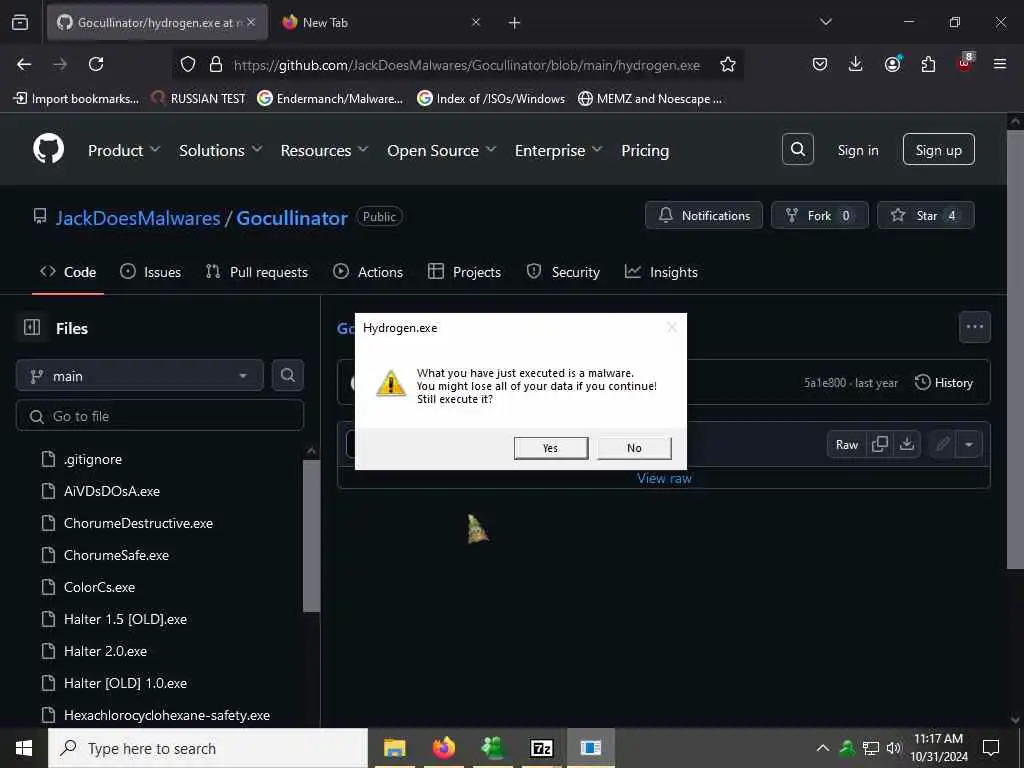
Task: Click No in the Hydrogen.exe dialog
Action: tap(634, 448)
